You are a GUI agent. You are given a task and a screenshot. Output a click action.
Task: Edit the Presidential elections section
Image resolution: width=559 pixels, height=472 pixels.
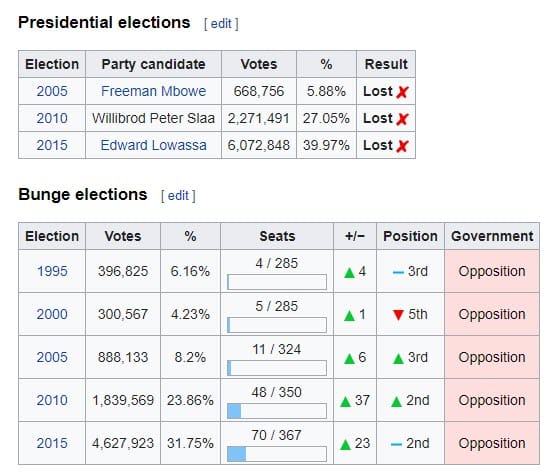coord(221,24)
